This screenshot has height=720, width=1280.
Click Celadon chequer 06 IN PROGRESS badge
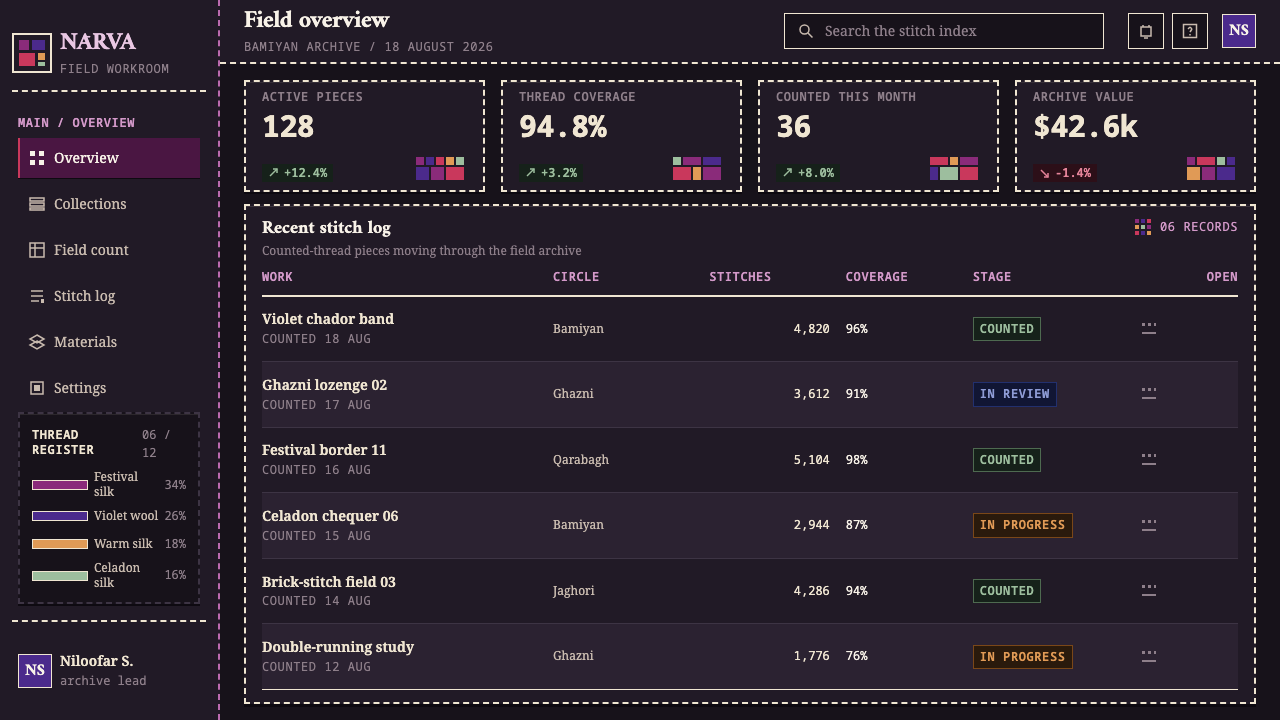pyautogui.click(x=1023, y=525)
